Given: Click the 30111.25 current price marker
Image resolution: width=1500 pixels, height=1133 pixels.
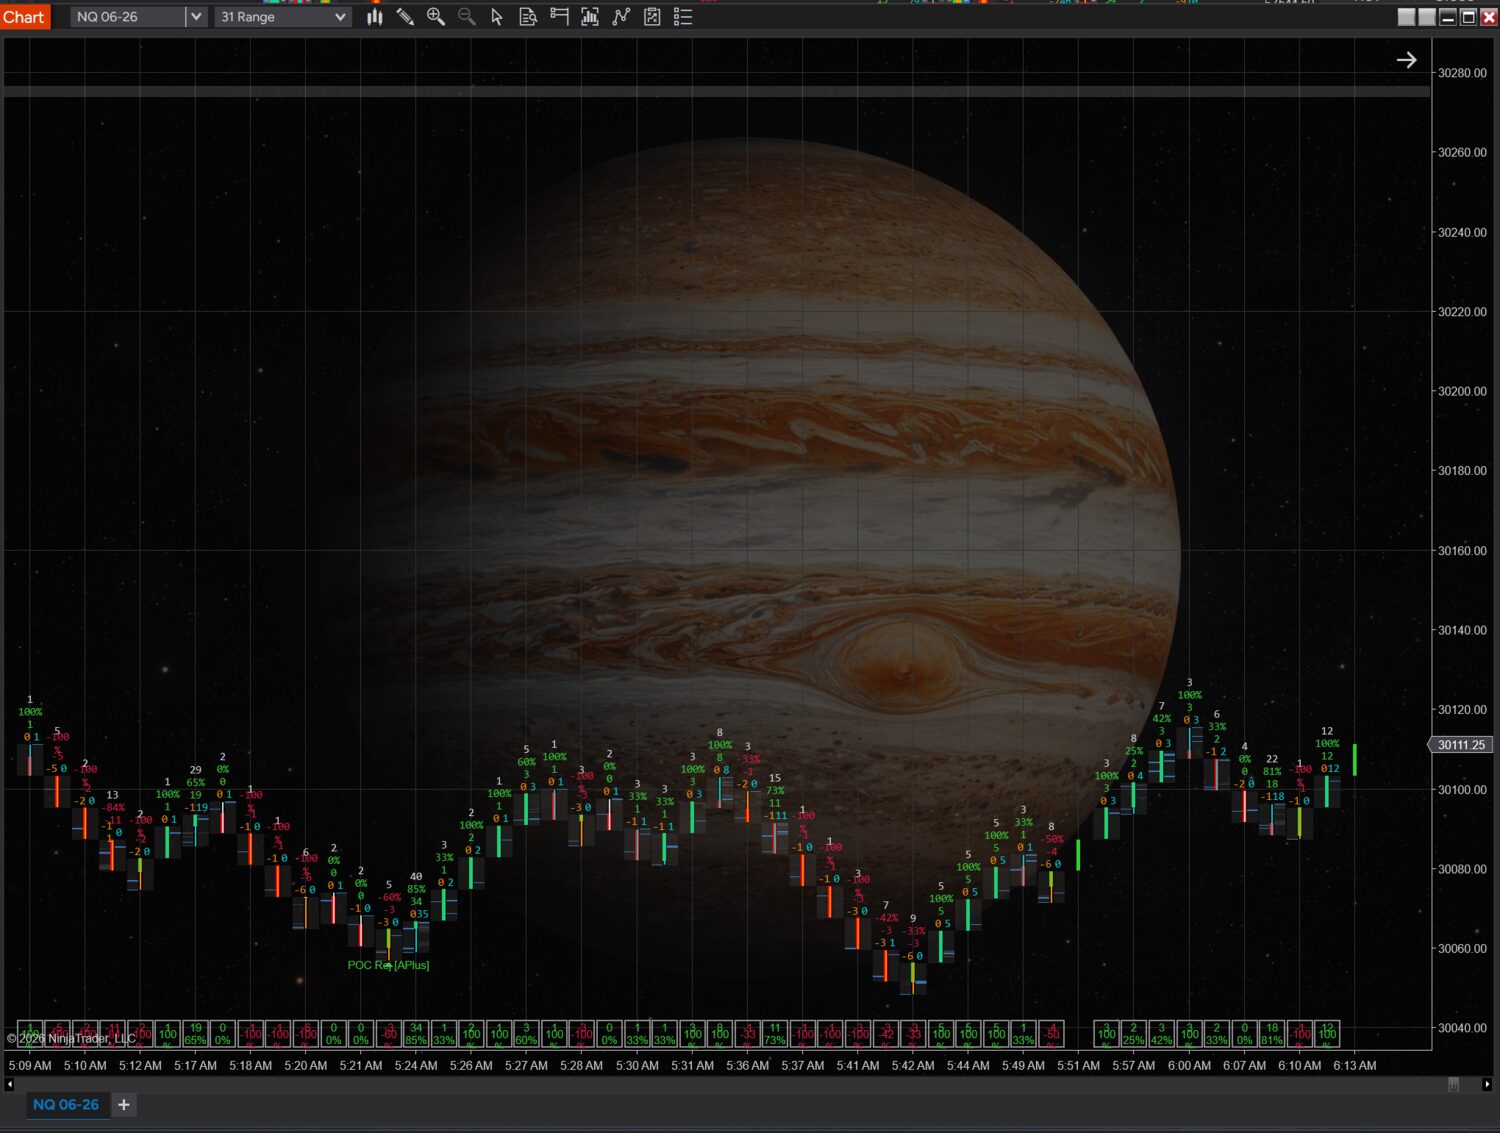Looking at the screenshot, I should 1461,745.
